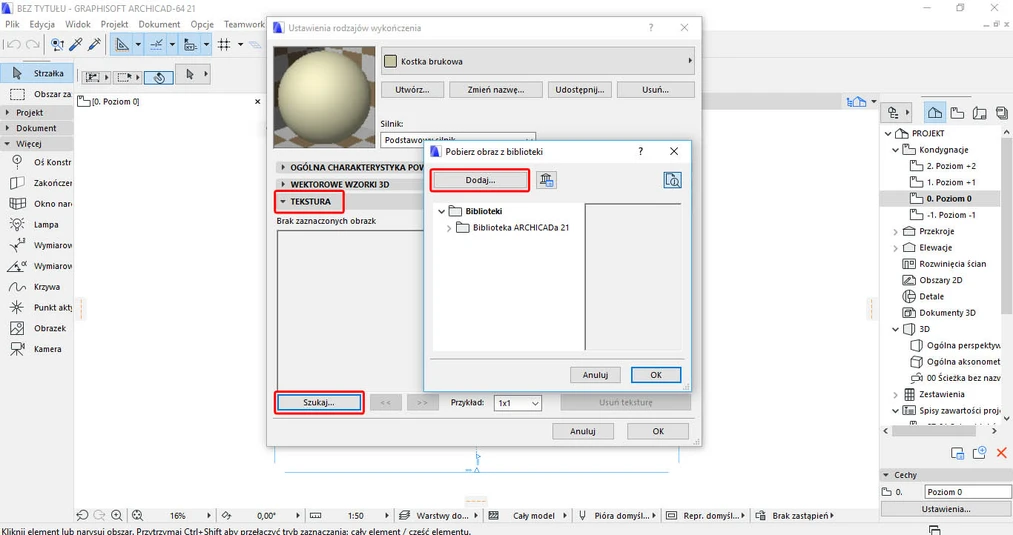Choose the Punkt aktywny hotspot tool
The image size is (1013, 535).
coord(37,308)
